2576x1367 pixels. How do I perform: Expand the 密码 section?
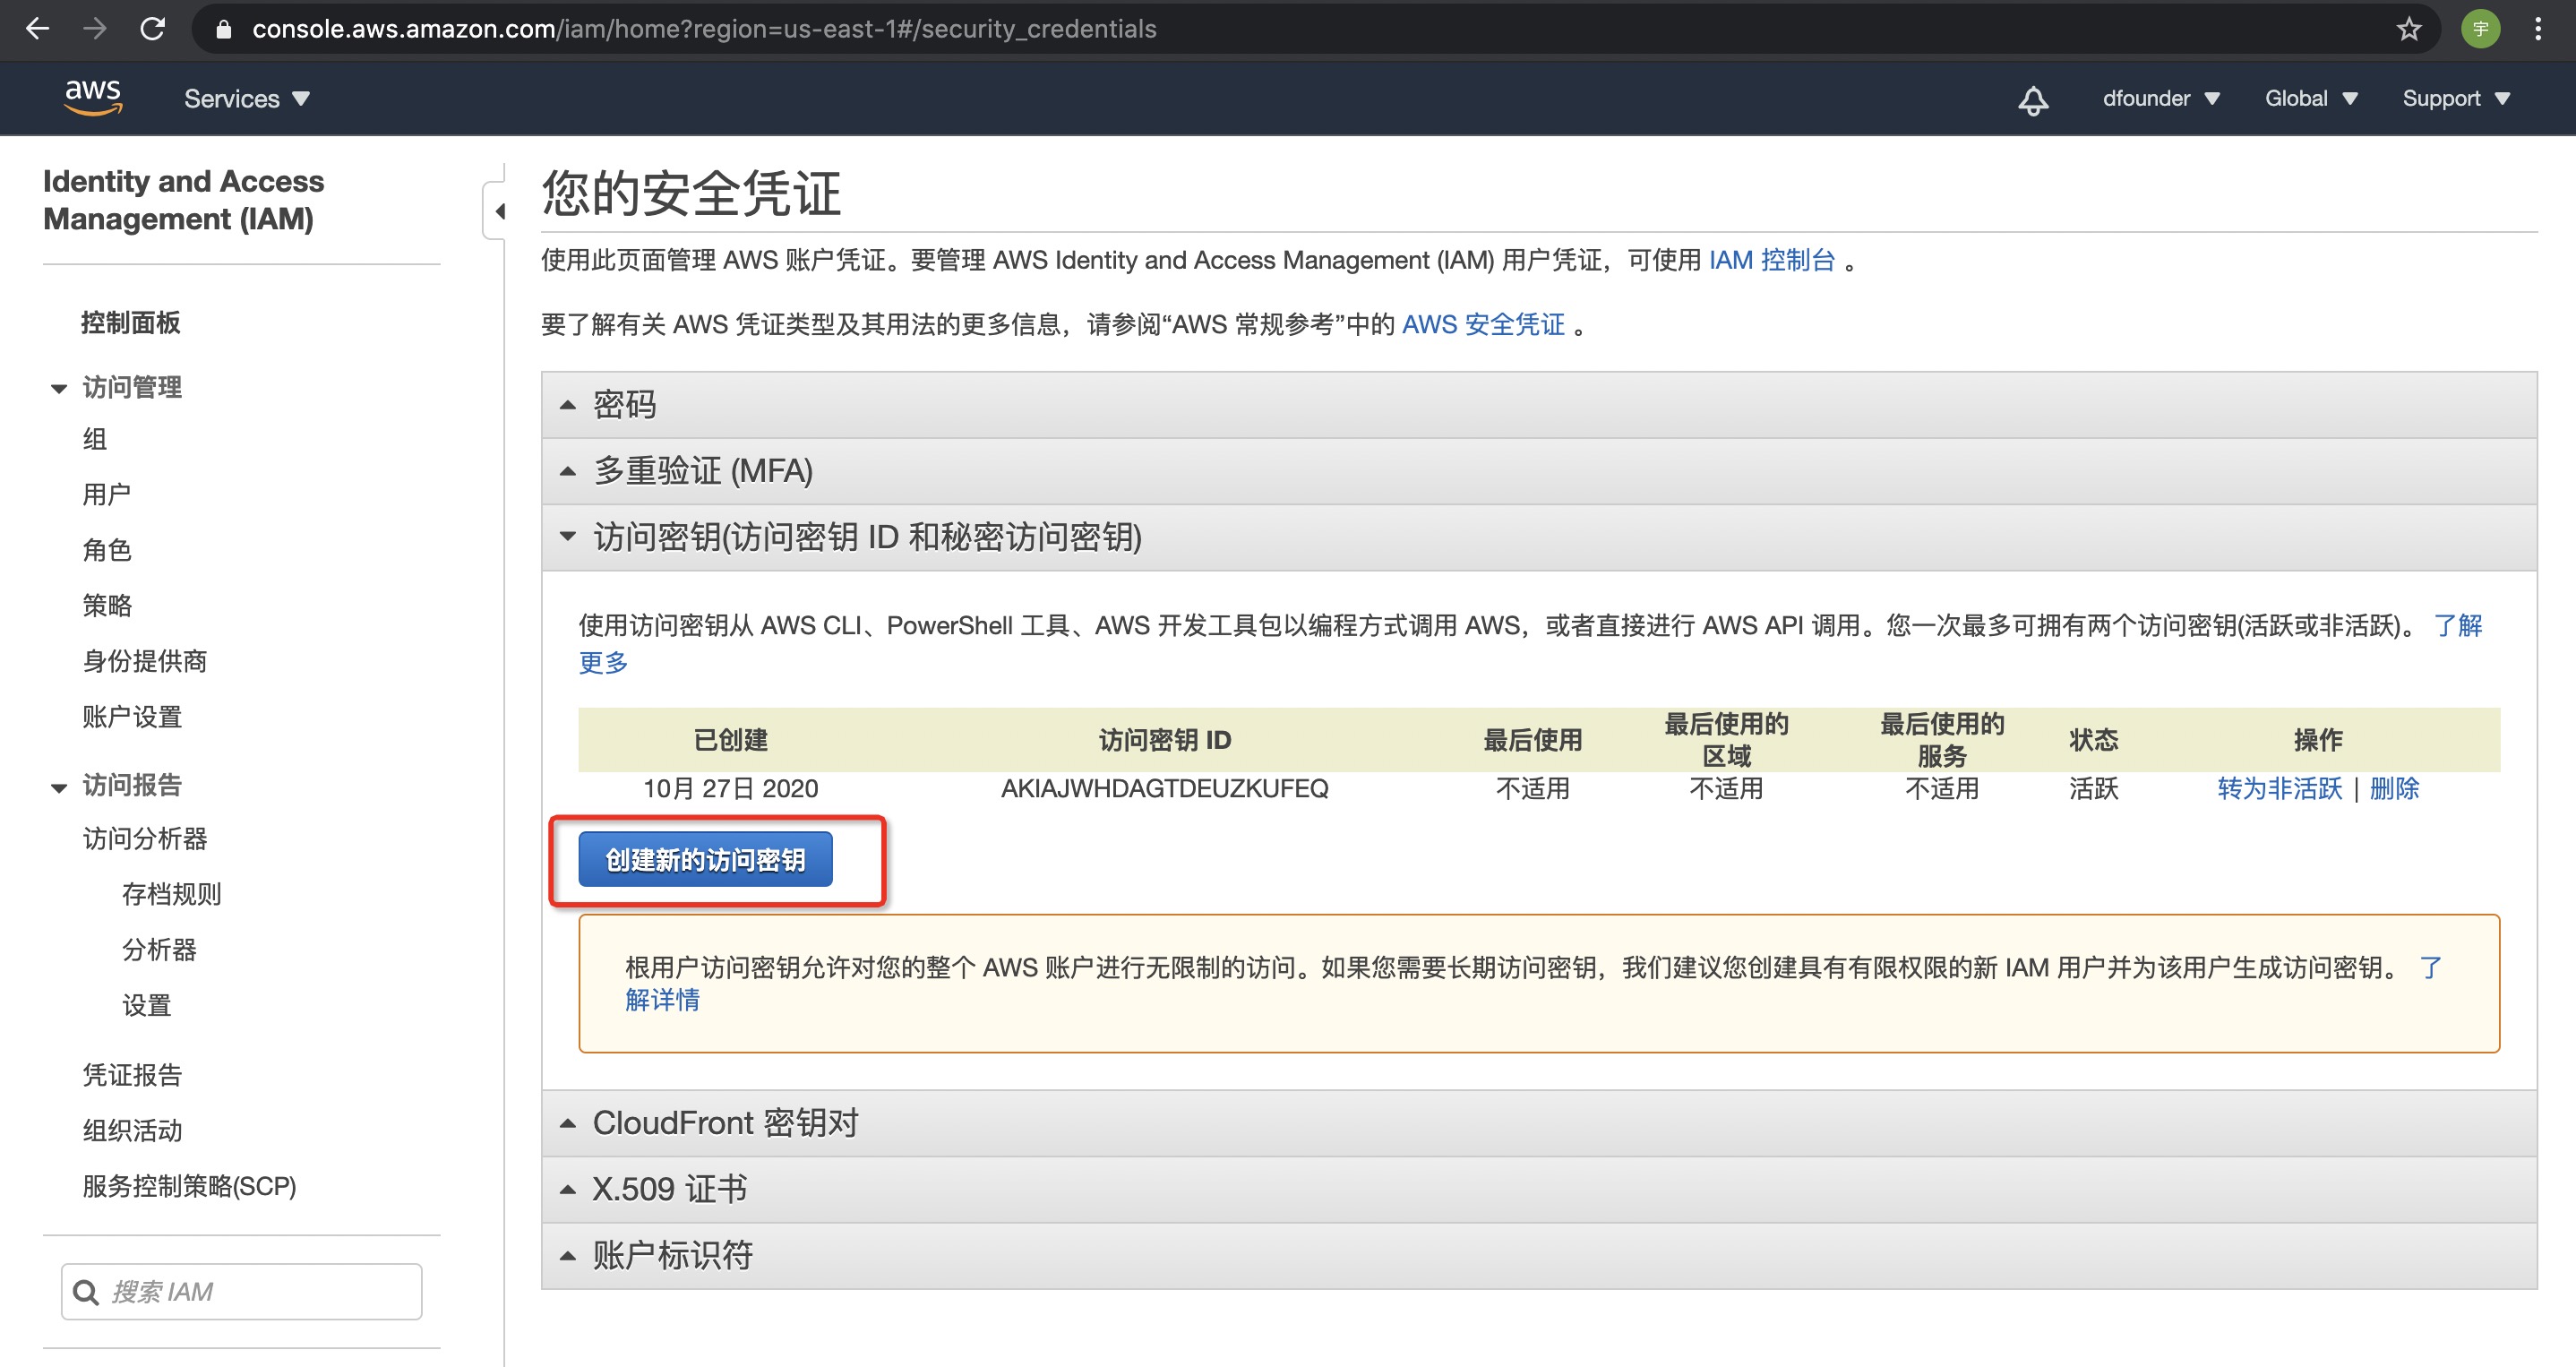625,405
